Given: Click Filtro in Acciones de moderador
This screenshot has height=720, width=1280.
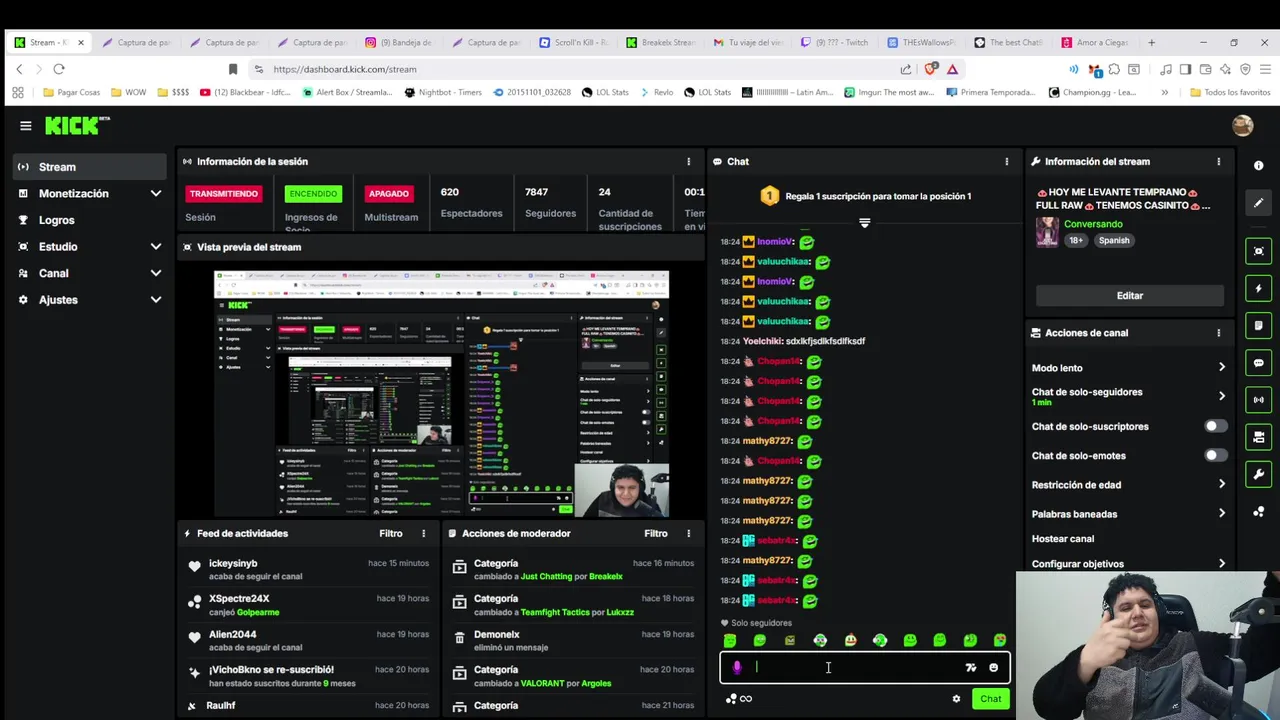Looking at the screenshot, I should click(x=656, y=533).
